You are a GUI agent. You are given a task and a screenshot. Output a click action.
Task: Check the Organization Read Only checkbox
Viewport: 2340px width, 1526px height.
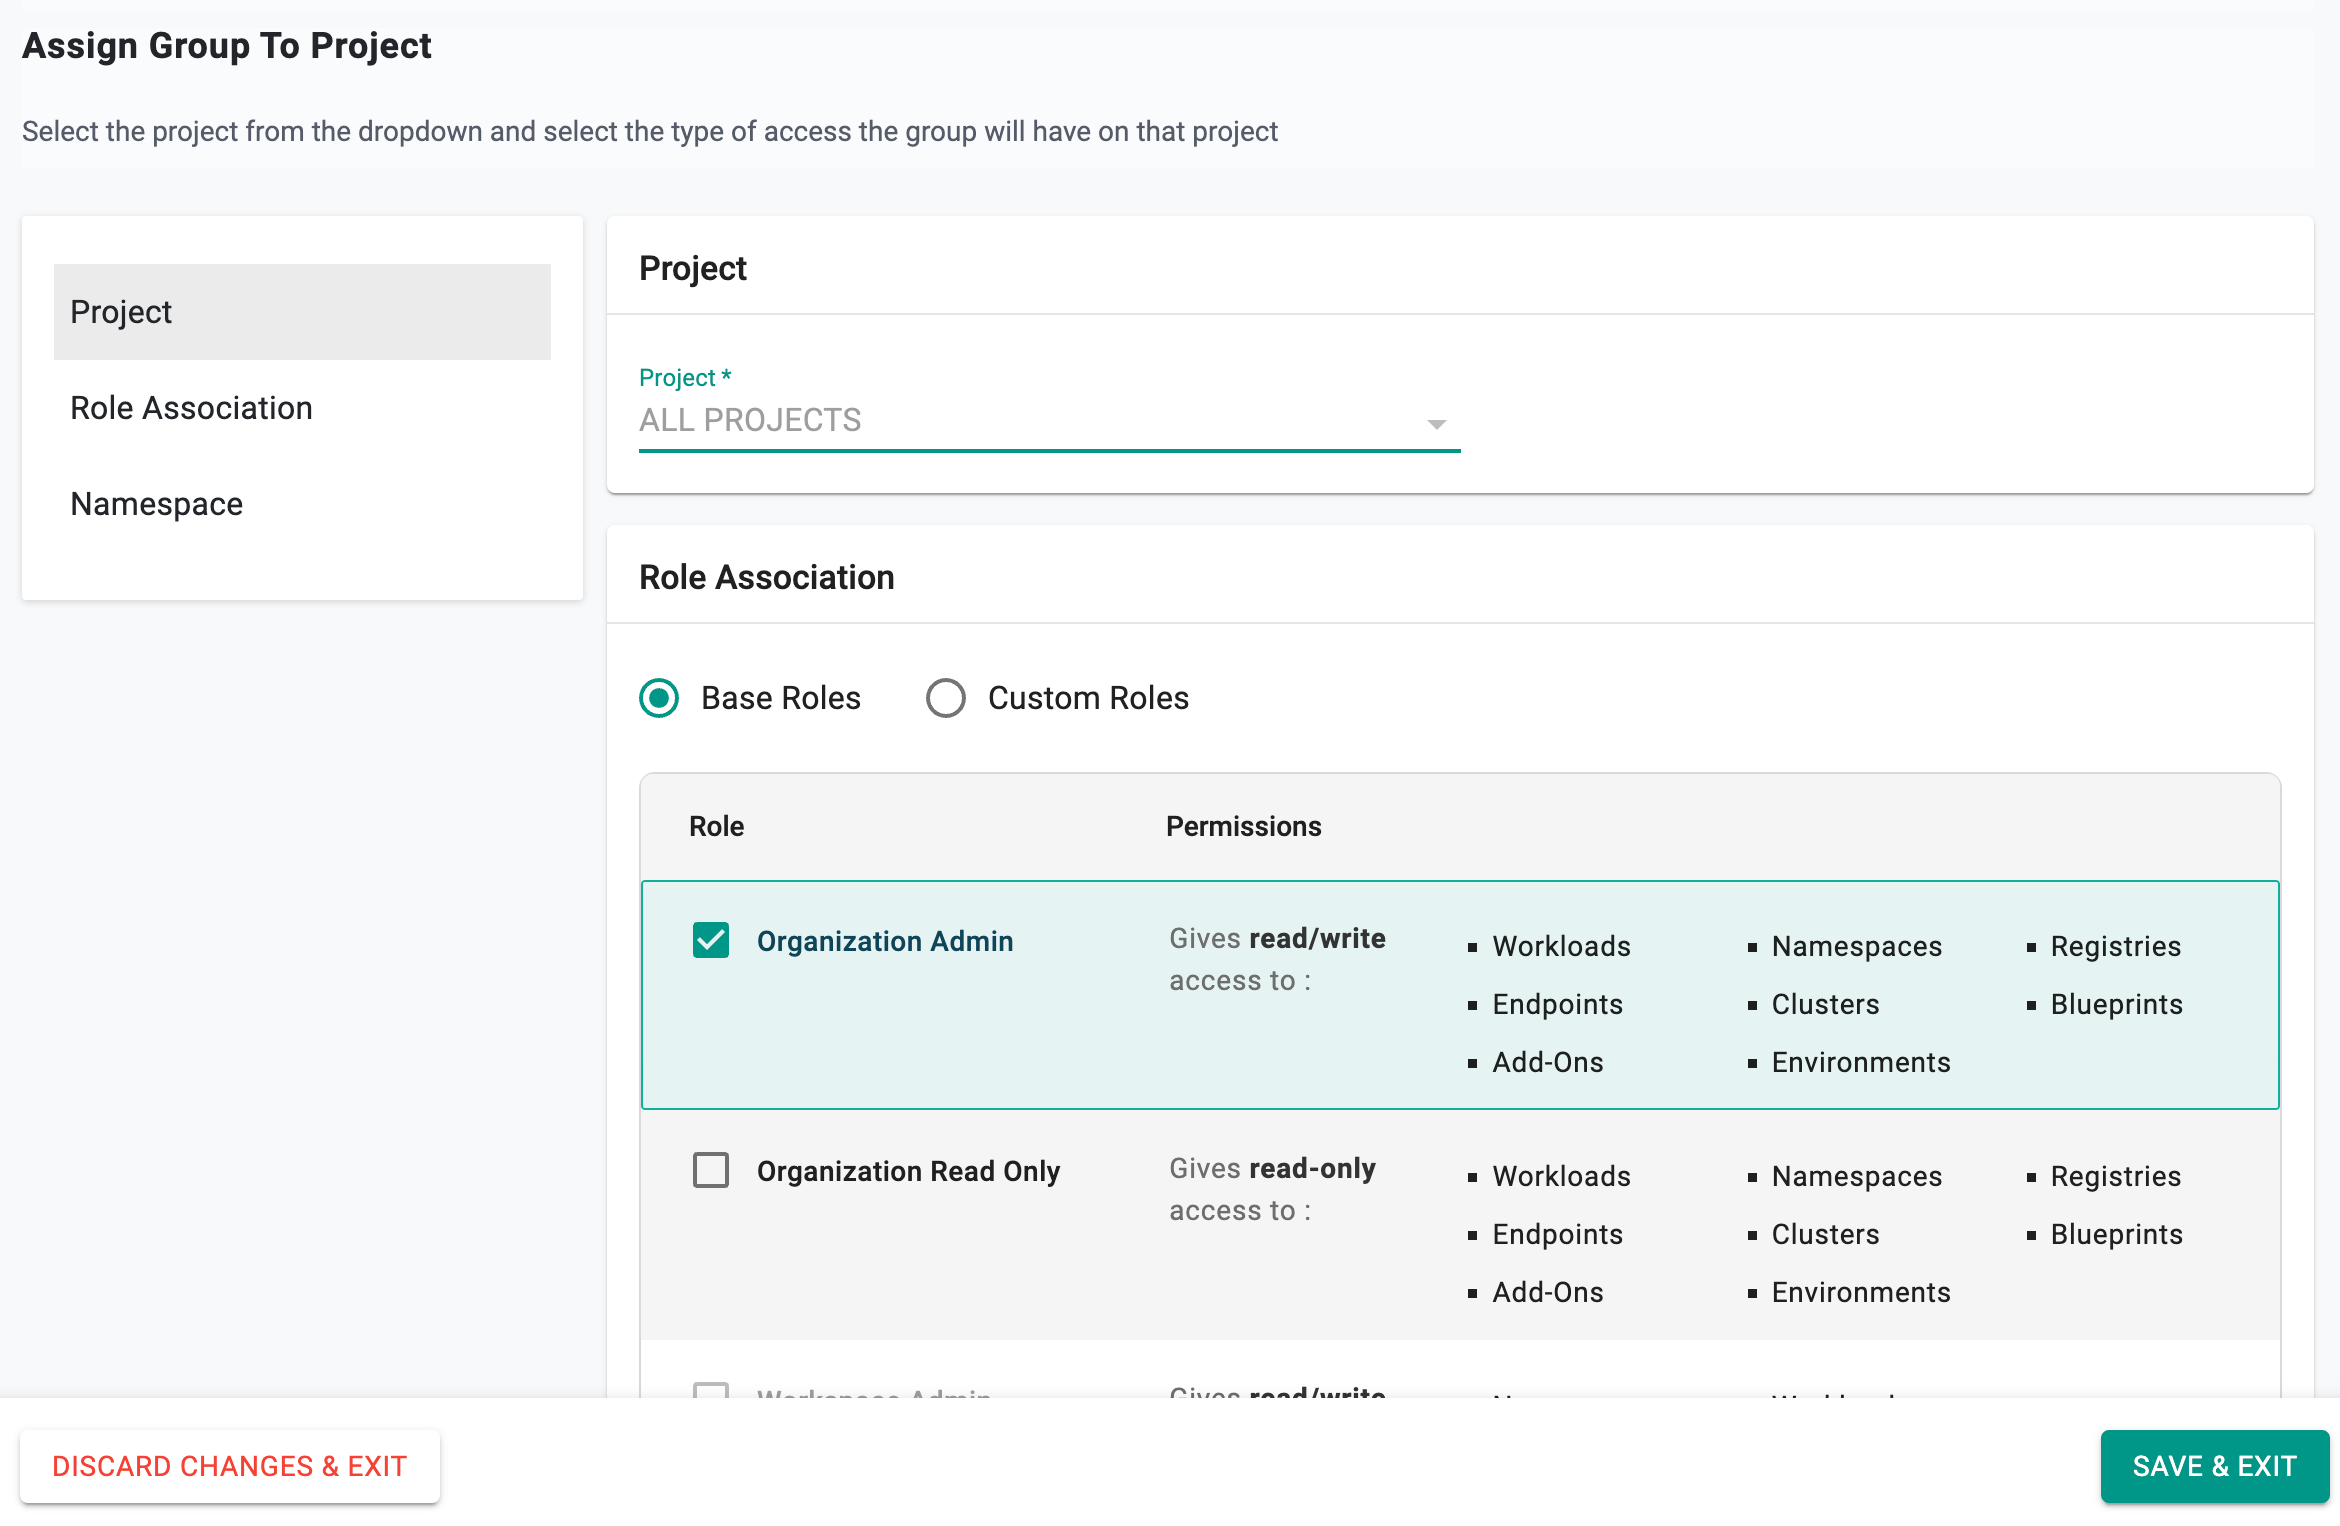click(x=711, y=1170)
